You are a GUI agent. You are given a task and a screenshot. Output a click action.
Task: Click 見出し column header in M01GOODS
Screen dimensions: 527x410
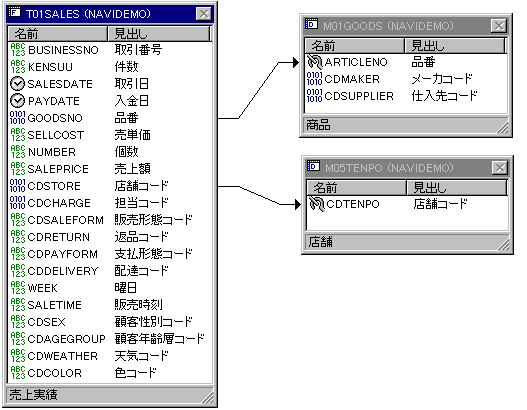(455, 45)
